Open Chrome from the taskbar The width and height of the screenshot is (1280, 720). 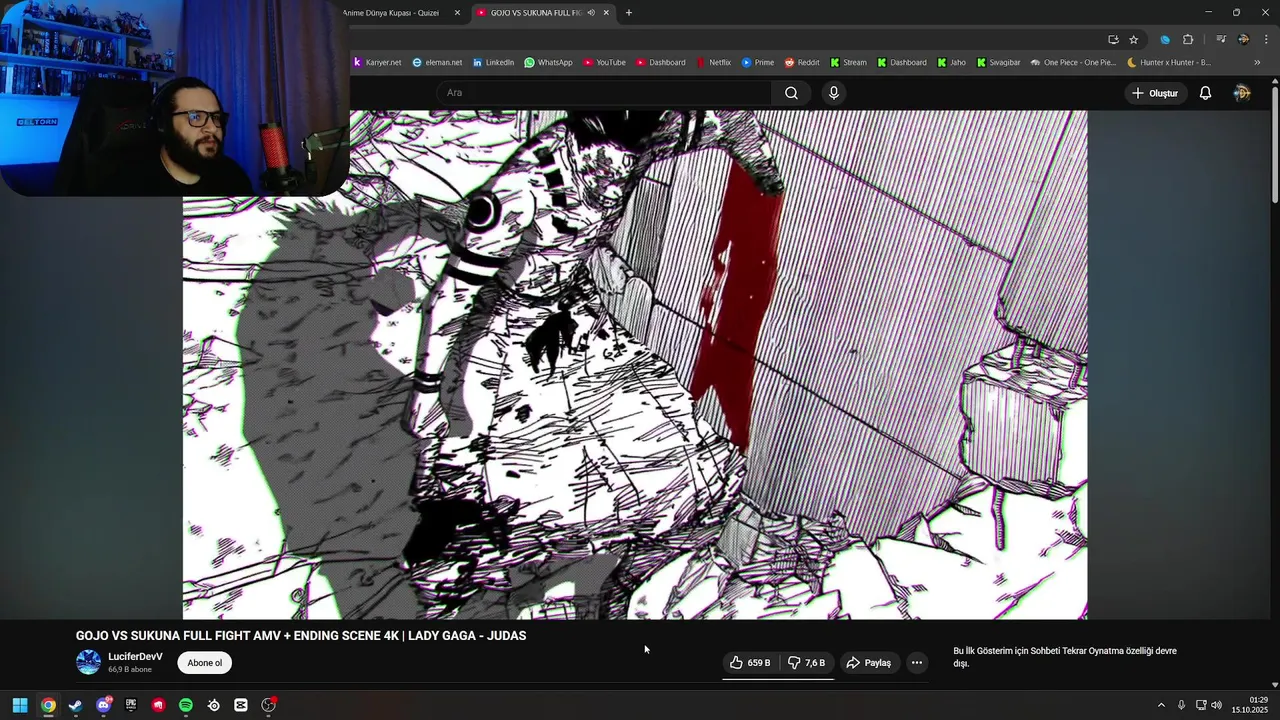(x=48, y=705)
